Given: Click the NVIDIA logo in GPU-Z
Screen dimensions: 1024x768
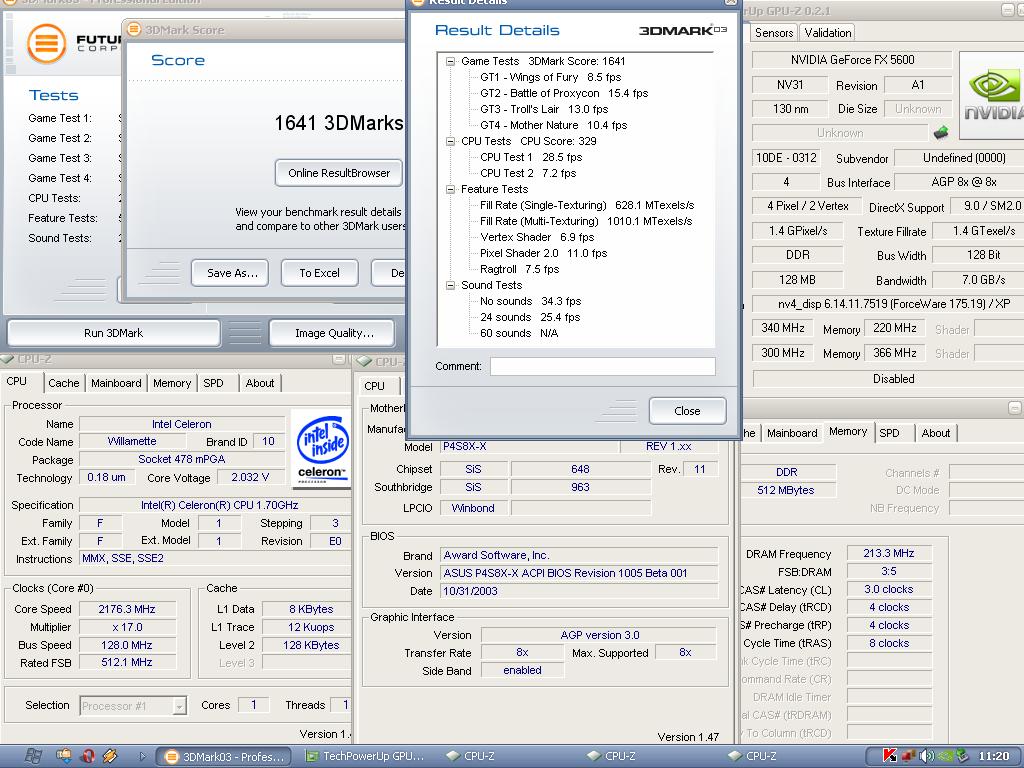Looking at the screenshot, I should click(x=991, y=95).
